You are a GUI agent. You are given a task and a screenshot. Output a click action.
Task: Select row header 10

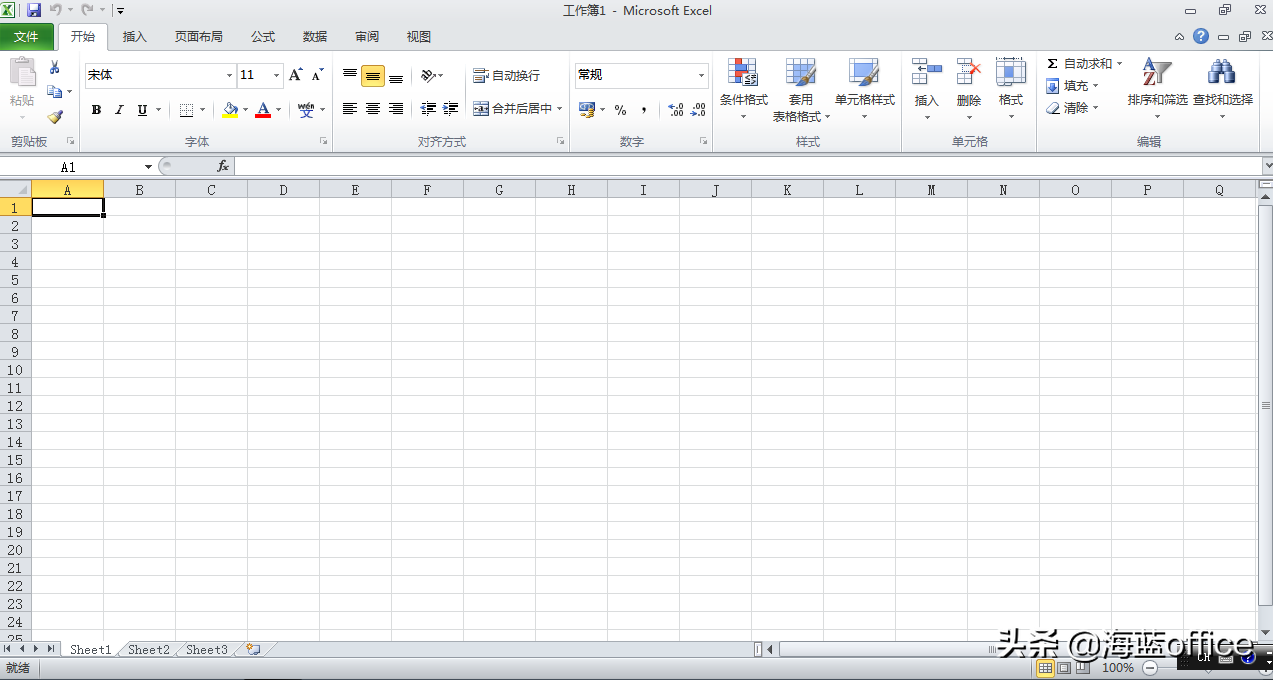[x=15, y=369]
